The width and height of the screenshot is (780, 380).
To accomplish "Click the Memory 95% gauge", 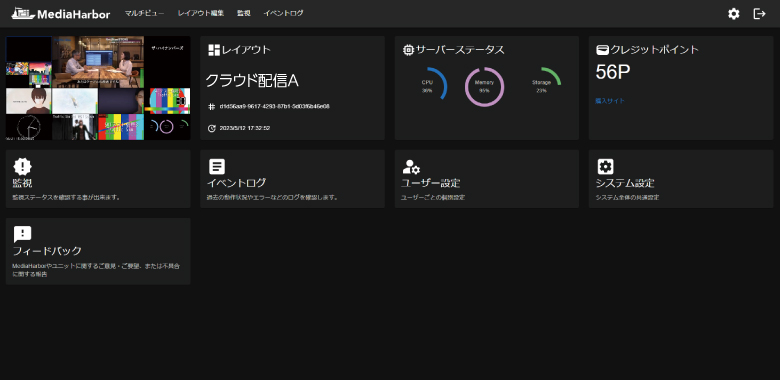I will coord(485,87).
